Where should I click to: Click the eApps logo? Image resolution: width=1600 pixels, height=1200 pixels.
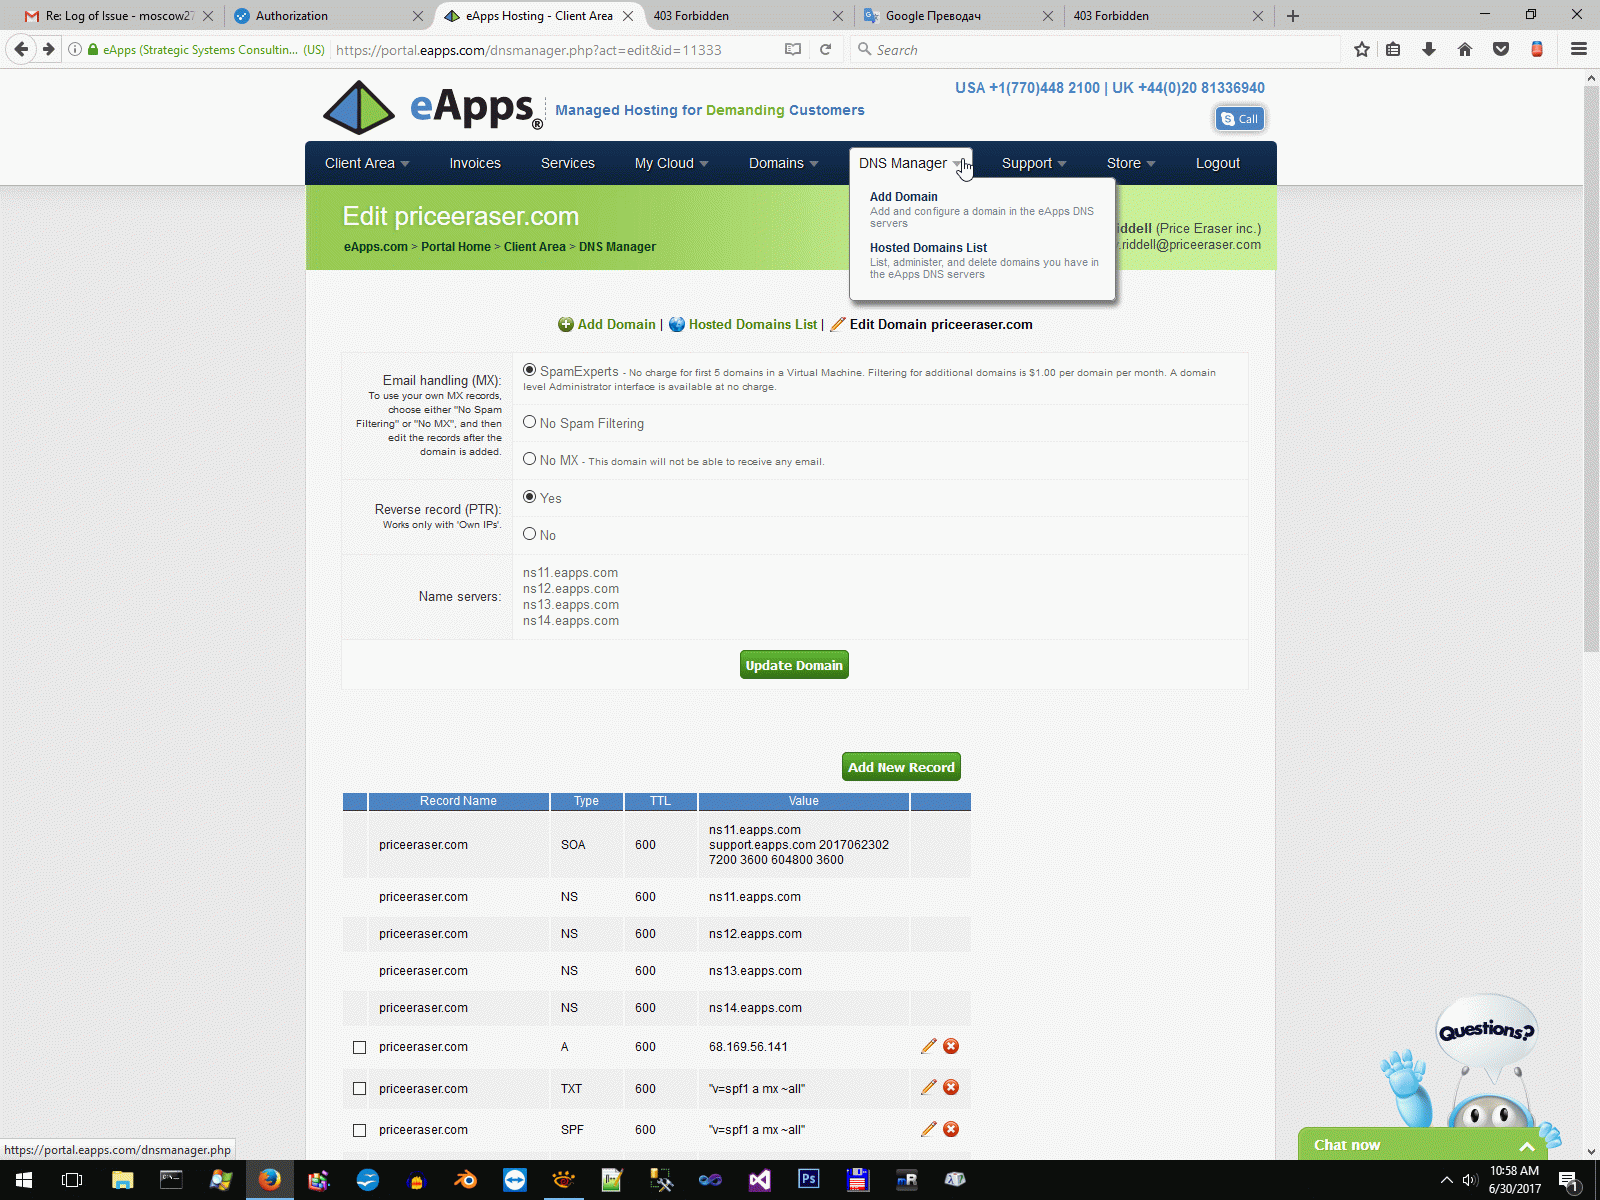(433, 107)
